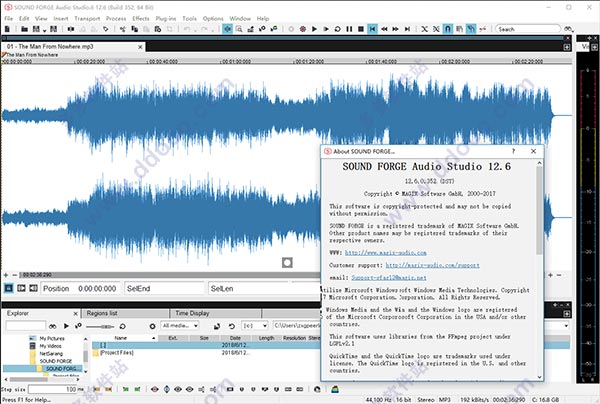Viewport: 600px width, 404px height.
Task: Click the 'Name' column header to sort
Action: tap(124, 338)
